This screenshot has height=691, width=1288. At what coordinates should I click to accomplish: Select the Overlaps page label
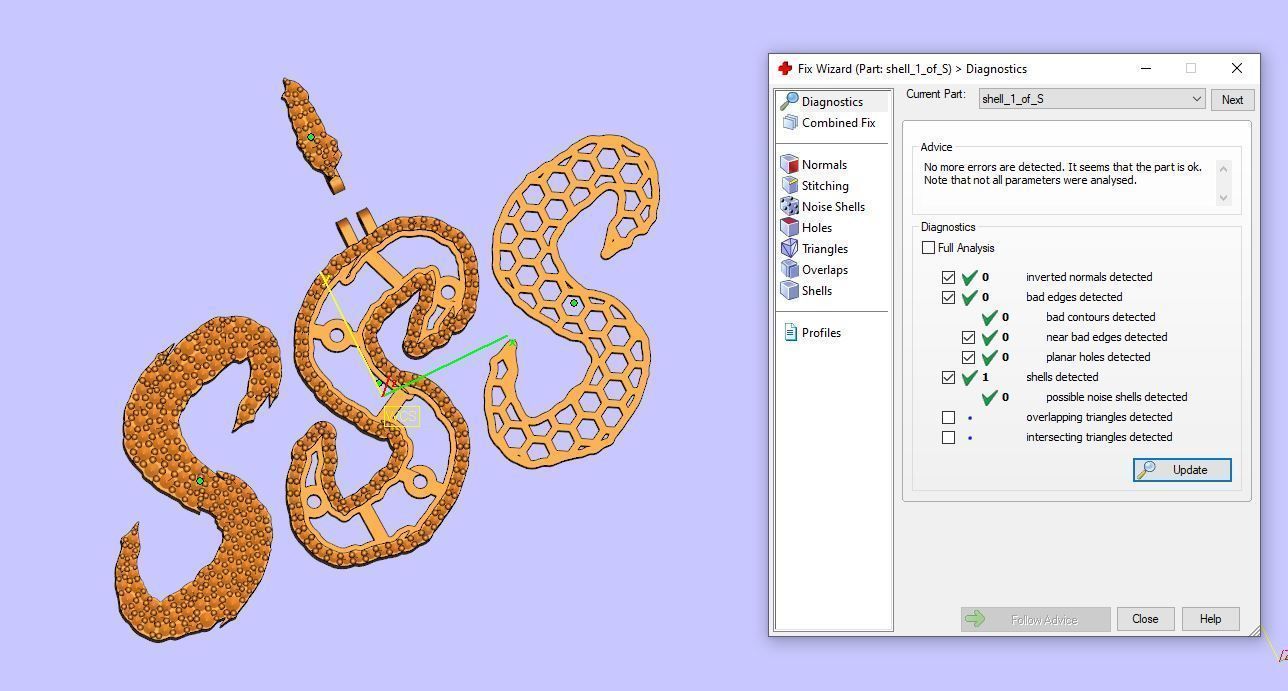825,270
